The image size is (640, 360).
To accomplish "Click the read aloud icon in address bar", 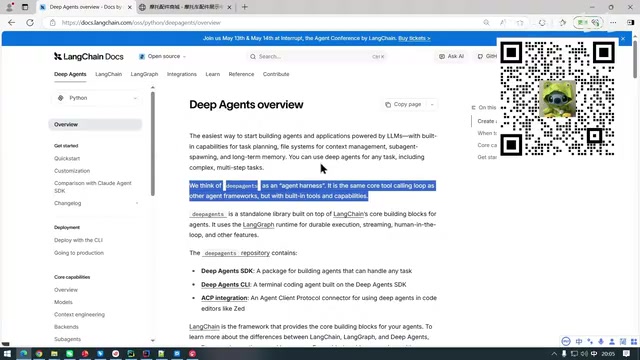I will click(503, 23).
